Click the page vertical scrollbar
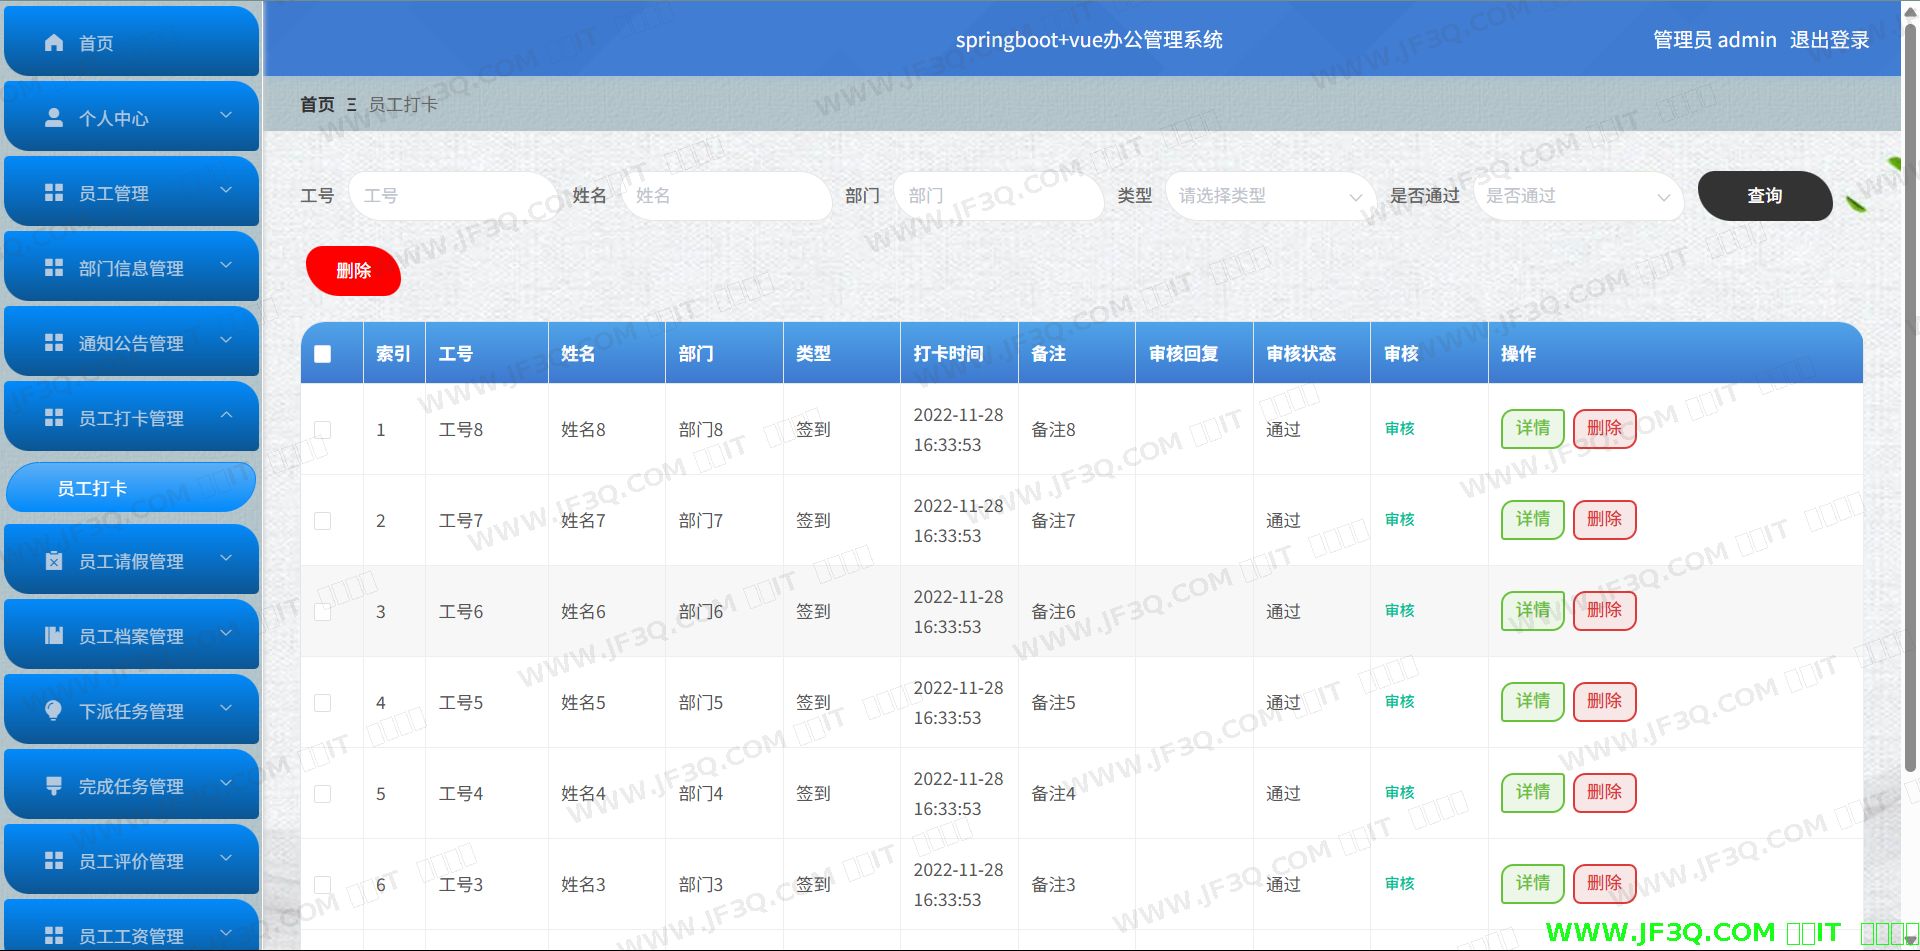Screen dimensions: 1920x951 (x=1910, y=400)
